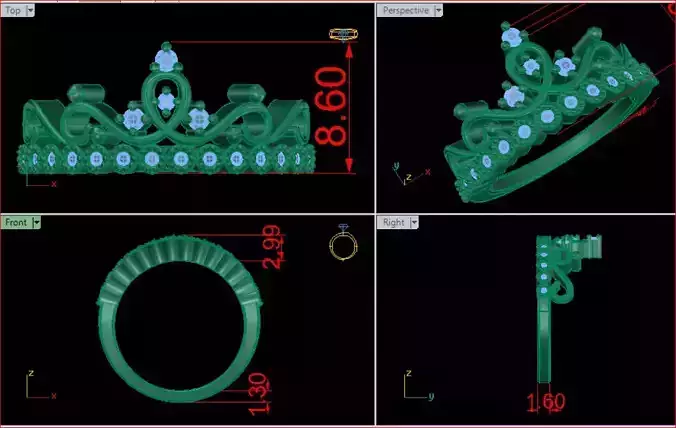Select the 8.60 height dimension text
Viewport: 676px width, 428px height.
331,106
